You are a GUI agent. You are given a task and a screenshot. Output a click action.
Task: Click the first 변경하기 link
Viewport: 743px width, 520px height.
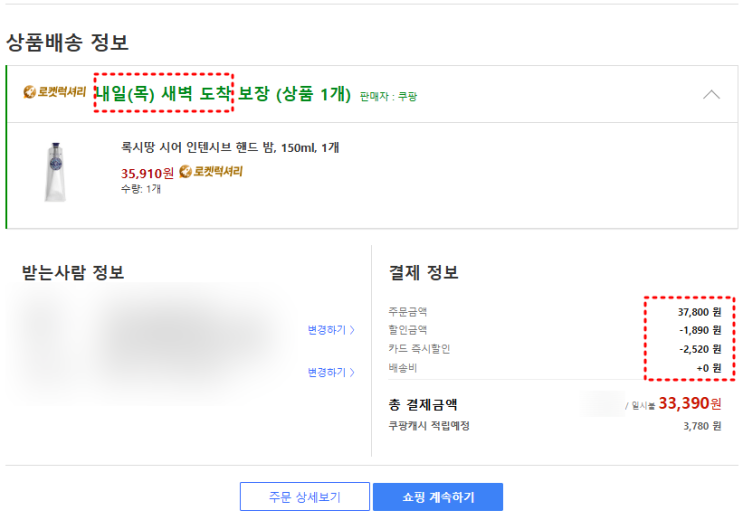[x=331, y=330]
